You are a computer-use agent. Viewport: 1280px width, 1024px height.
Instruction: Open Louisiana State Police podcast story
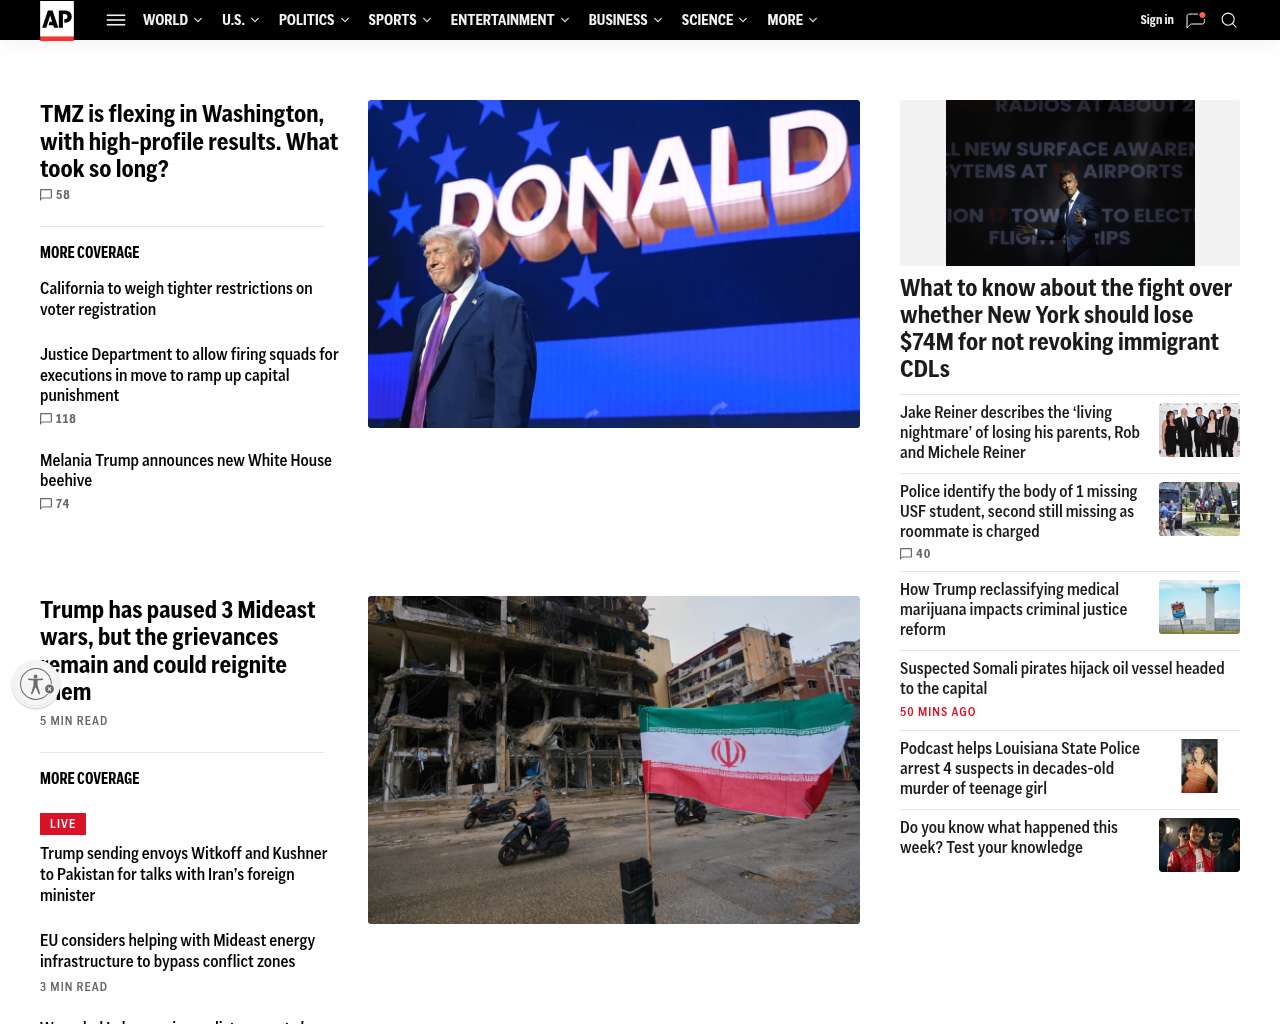tap(1020, 768)
